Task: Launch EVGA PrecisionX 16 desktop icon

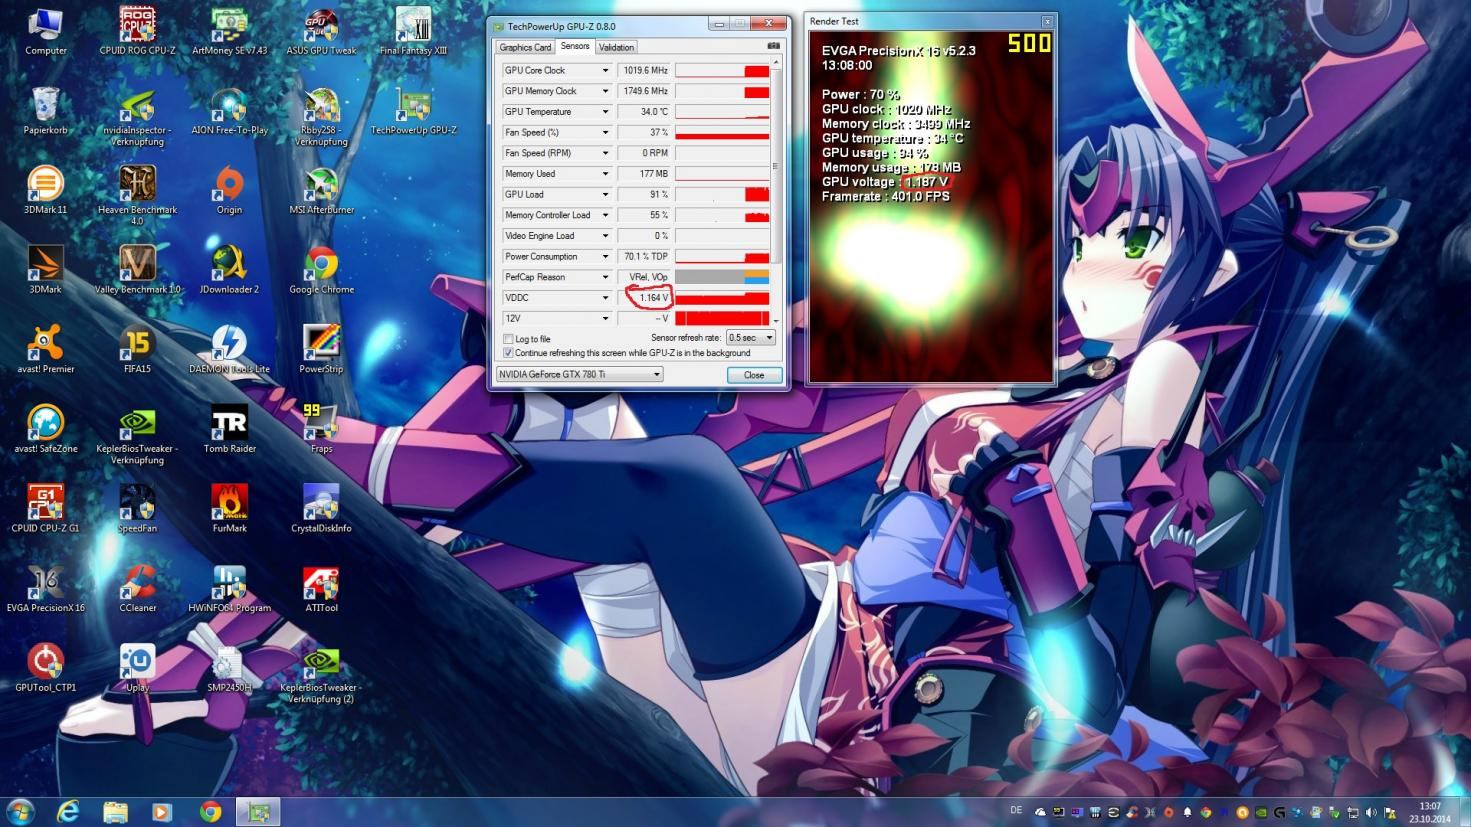Action: pyautogui.click(x=45, y=588)
